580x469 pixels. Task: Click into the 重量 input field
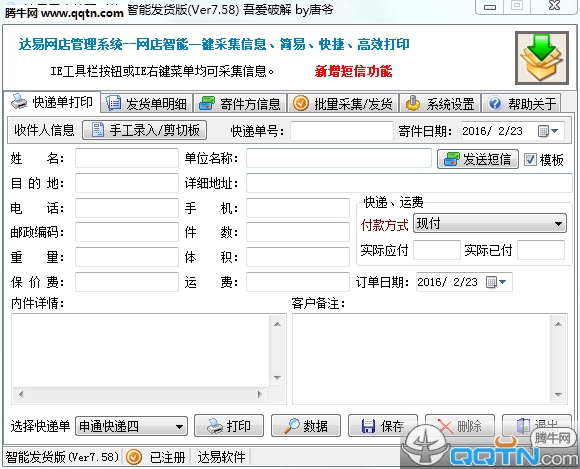tap(127, 257)
